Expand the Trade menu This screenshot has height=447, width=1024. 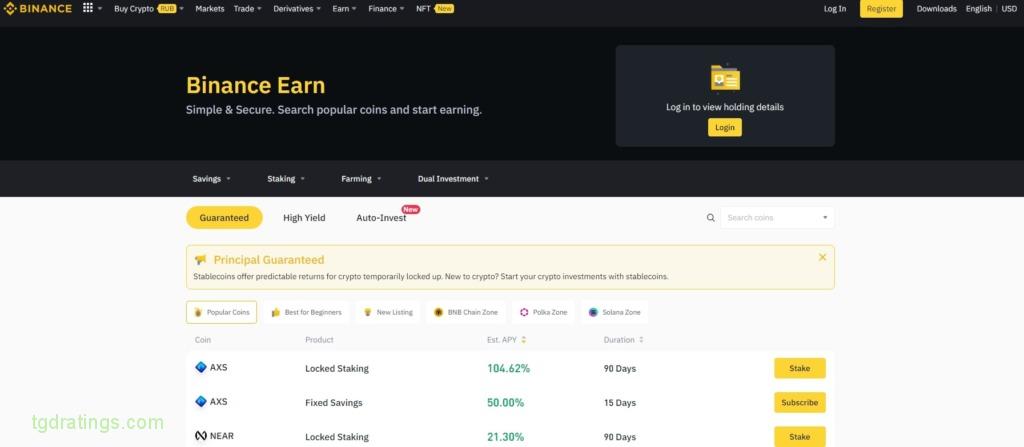click(x=248, y=8)
